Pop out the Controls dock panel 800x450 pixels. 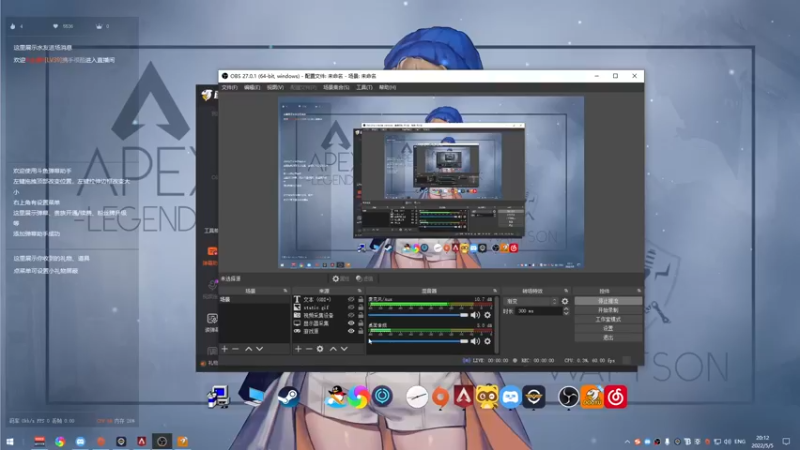[x=639, y=291]
